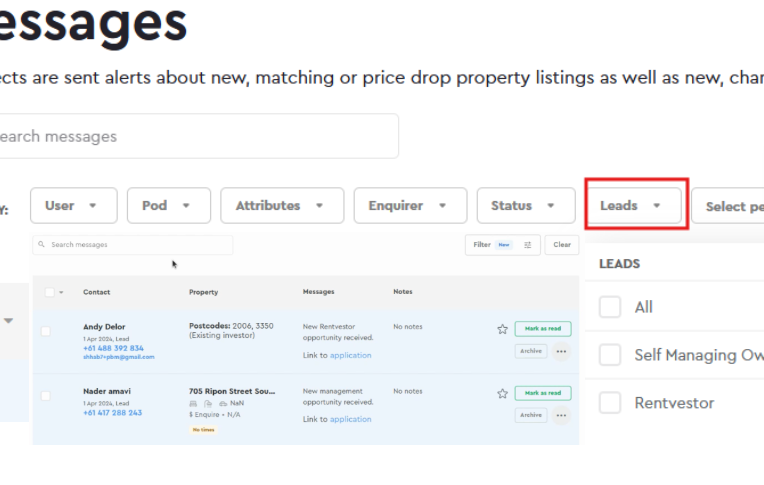The height and width of the screenshot is (485, 764).
Task: Click the bathroom icon on Ripon Street listing
Action: [x=208, y=404]
